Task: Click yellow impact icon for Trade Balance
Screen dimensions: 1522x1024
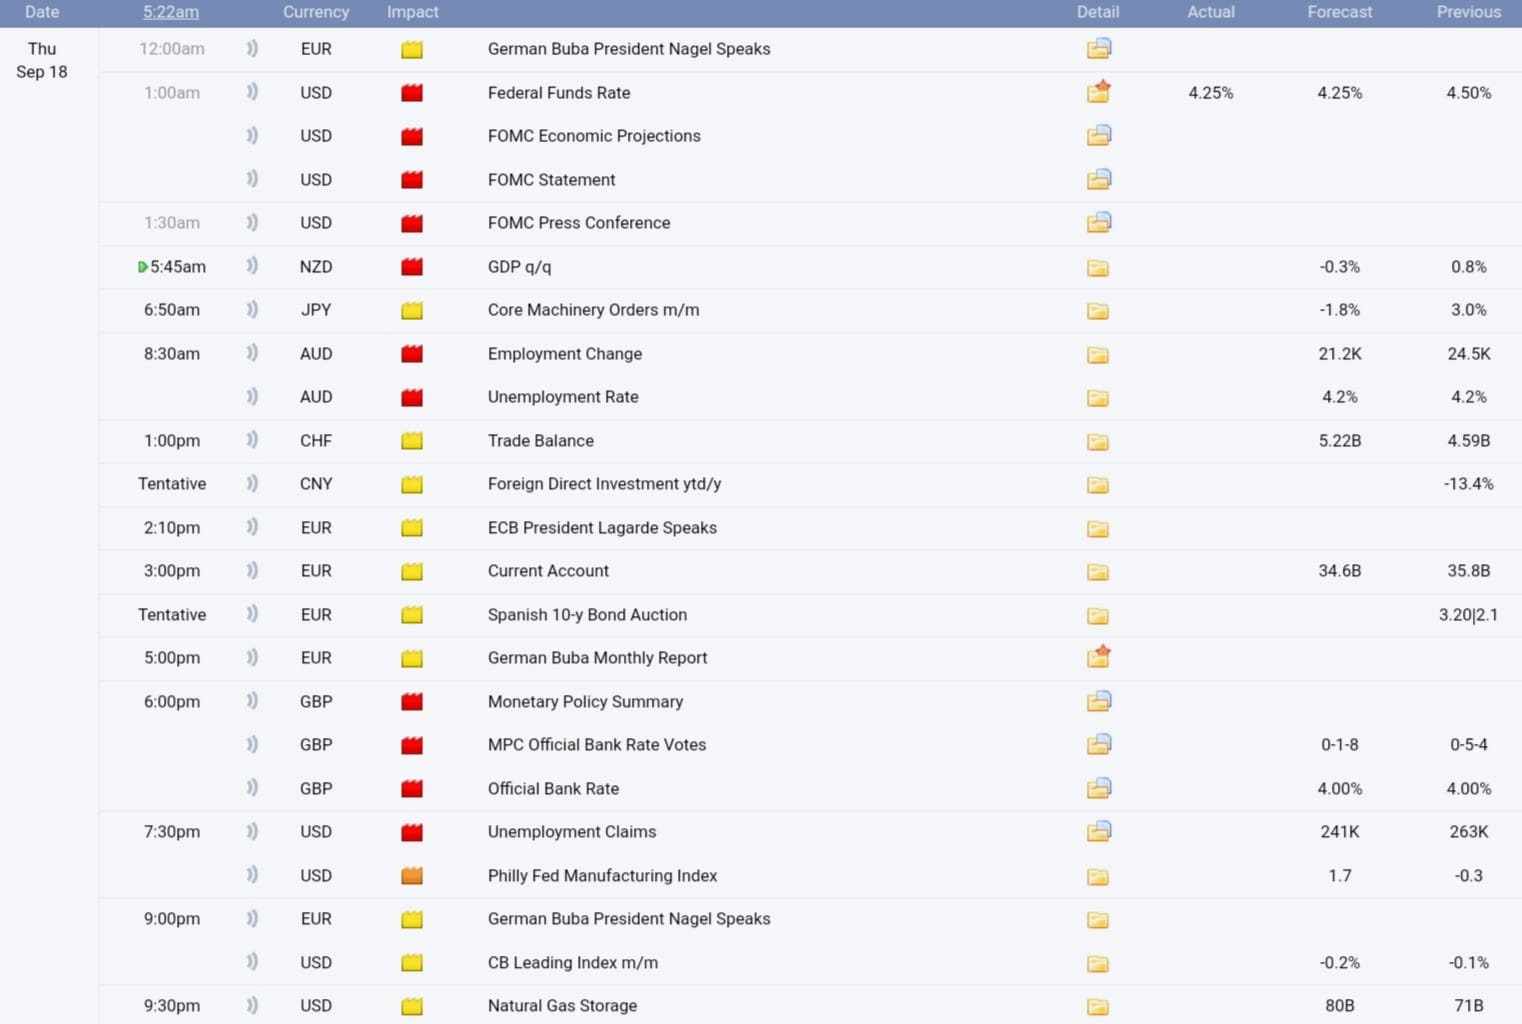Action: (412, 441)
